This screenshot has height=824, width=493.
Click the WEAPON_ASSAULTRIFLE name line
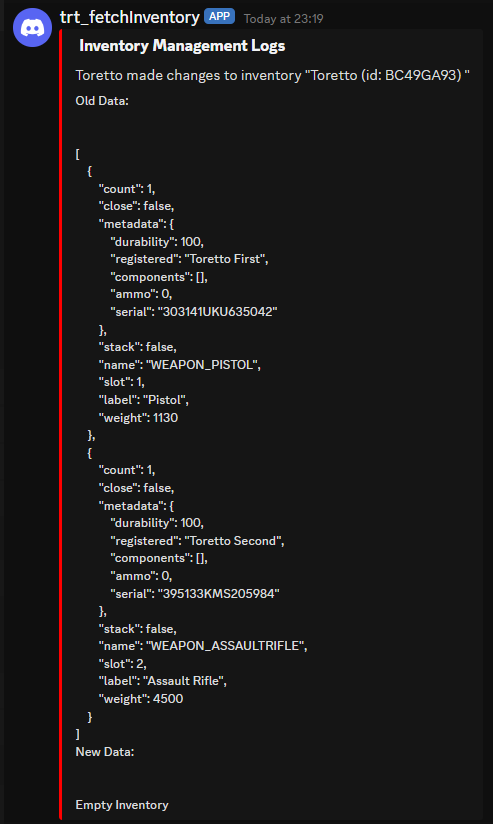(203, 646)
